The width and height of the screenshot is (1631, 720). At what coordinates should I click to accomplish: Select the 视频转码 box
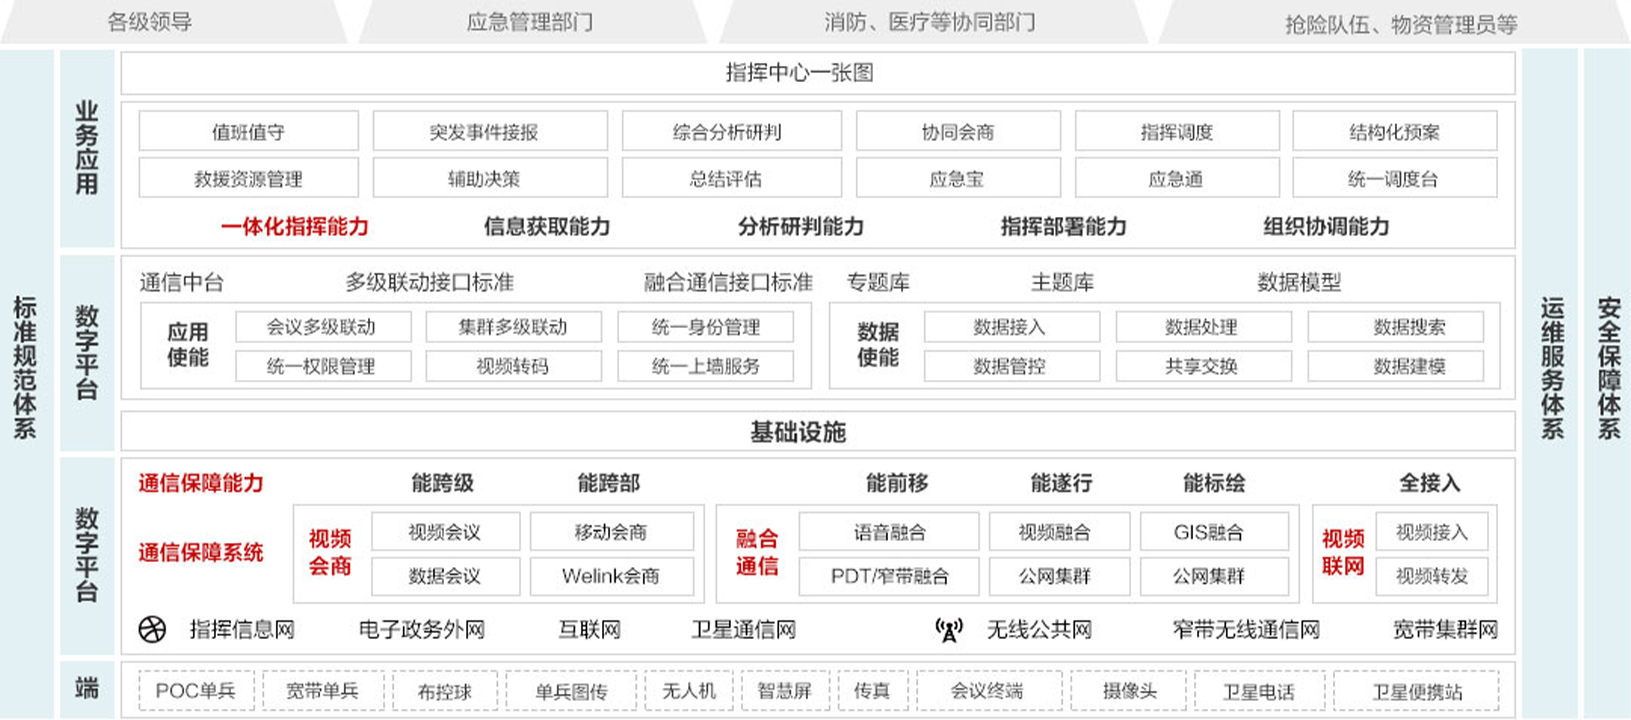click(514, 366)
